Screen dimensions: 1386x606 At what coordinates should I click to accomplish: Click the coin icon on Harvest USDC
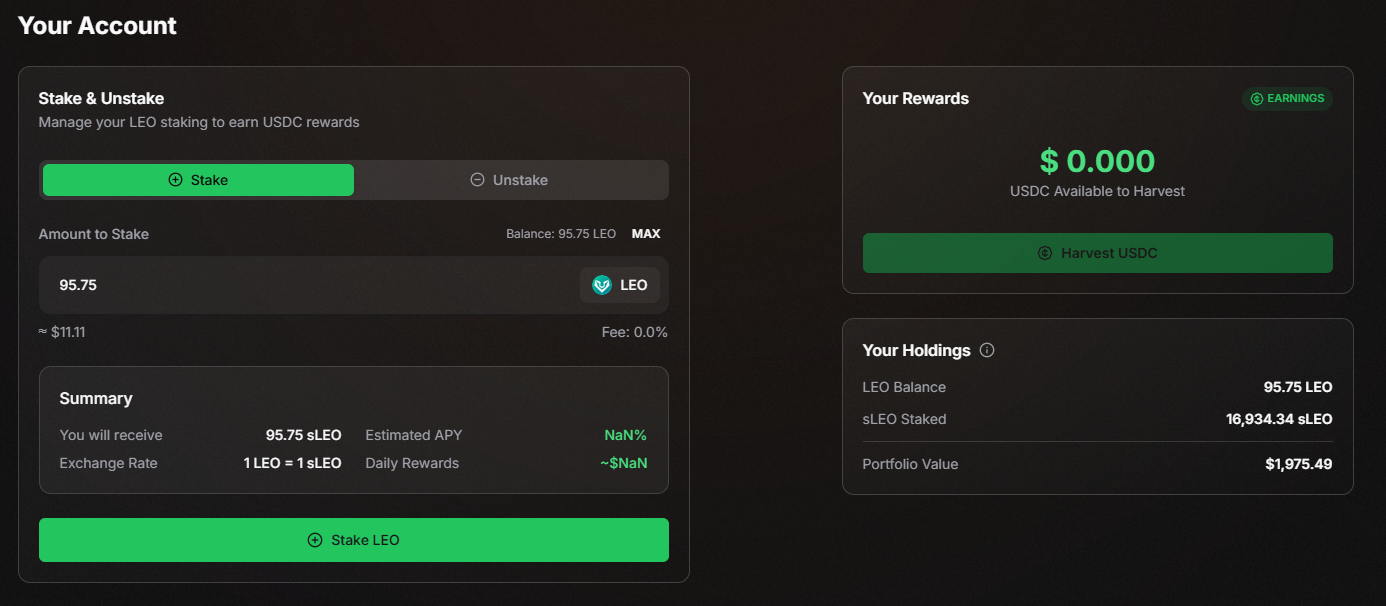coord(1045,253)
